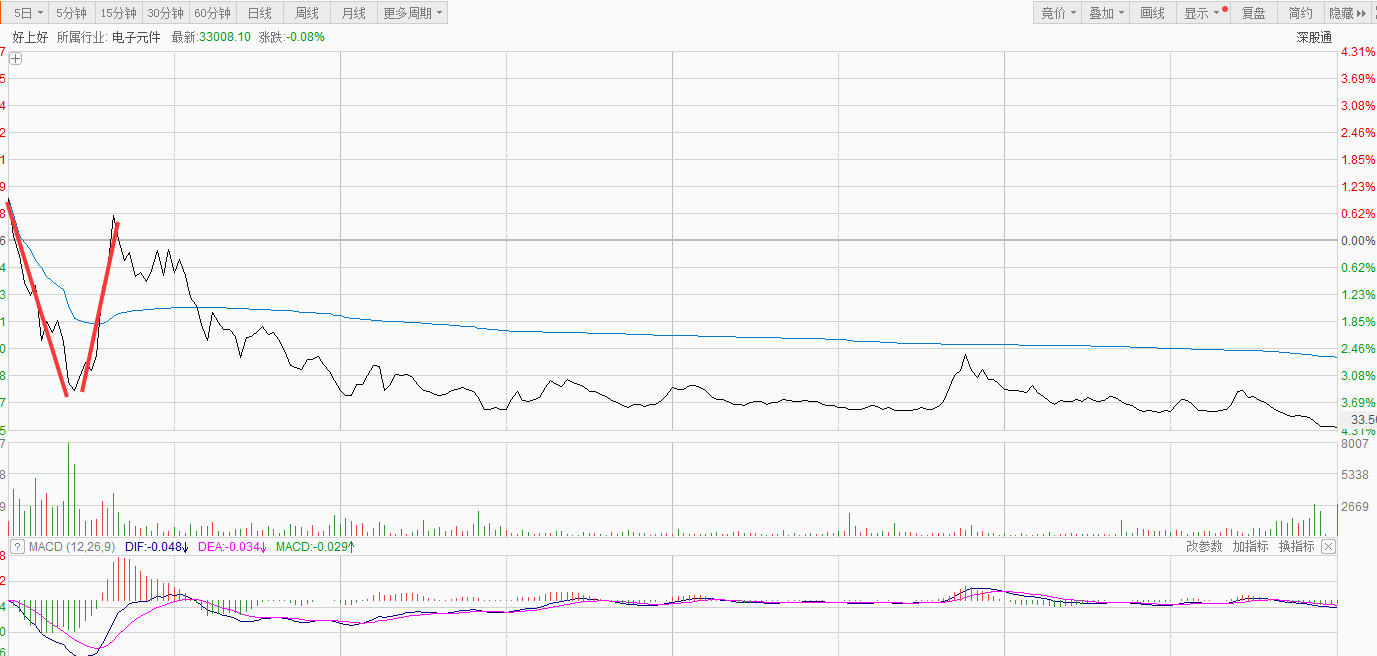This screenshot has width=1377, height=656.
Task: Click the latest price value 33008.10
Action: [x=225, y=37]
